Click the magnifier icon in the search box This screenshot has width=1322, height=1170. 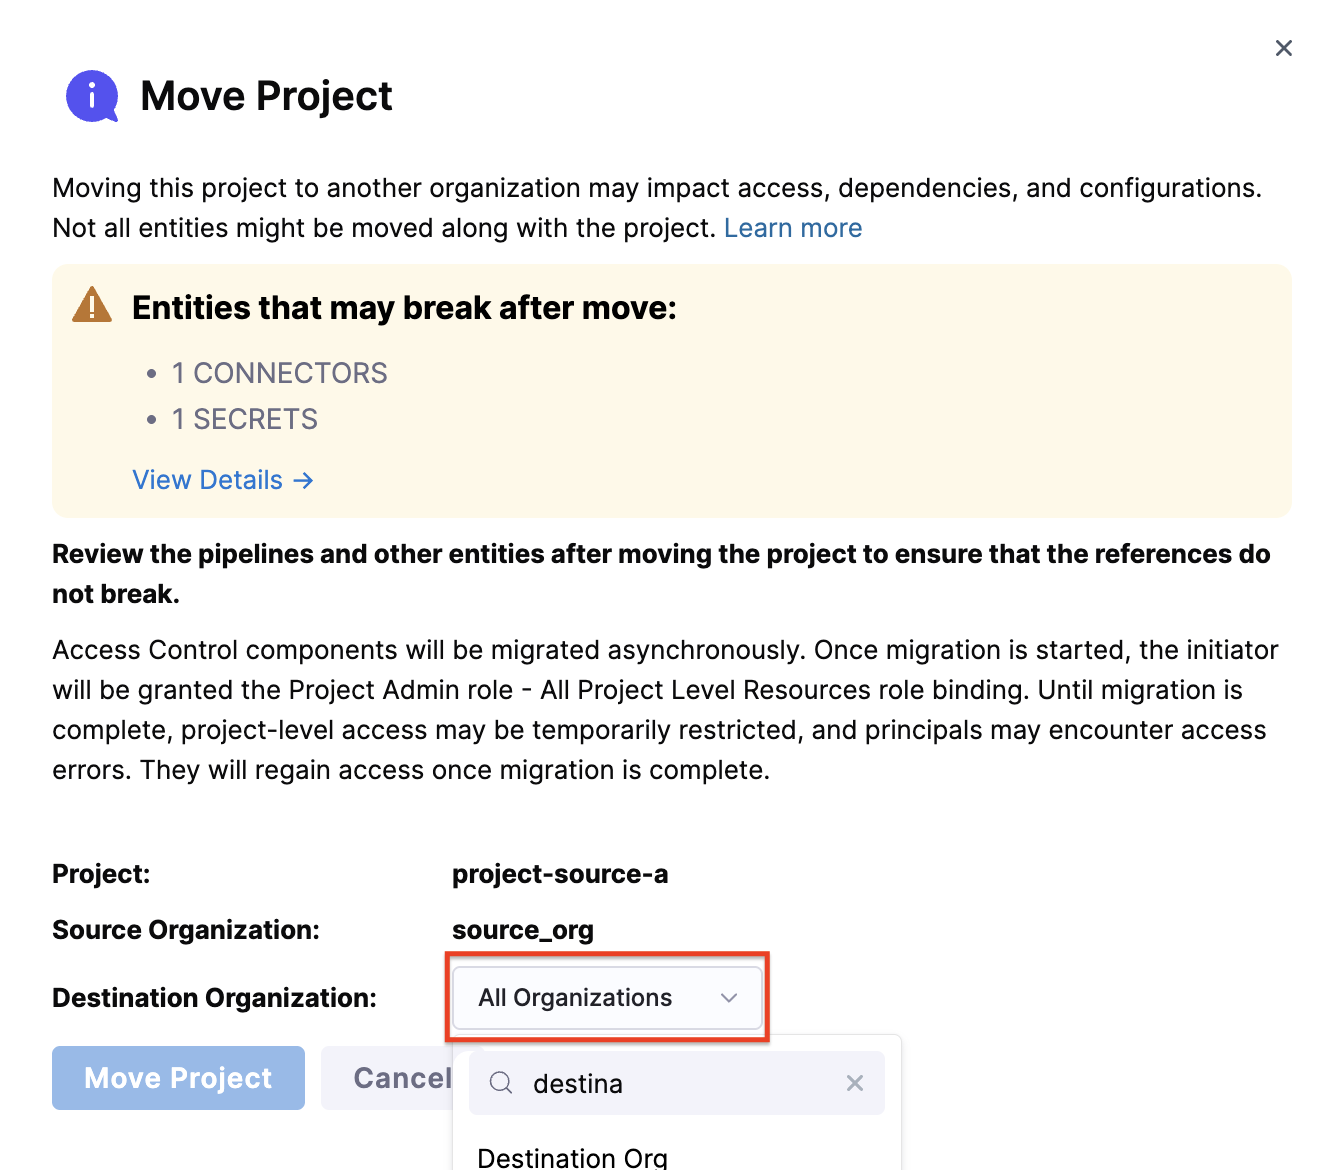tap(501, 1083)
